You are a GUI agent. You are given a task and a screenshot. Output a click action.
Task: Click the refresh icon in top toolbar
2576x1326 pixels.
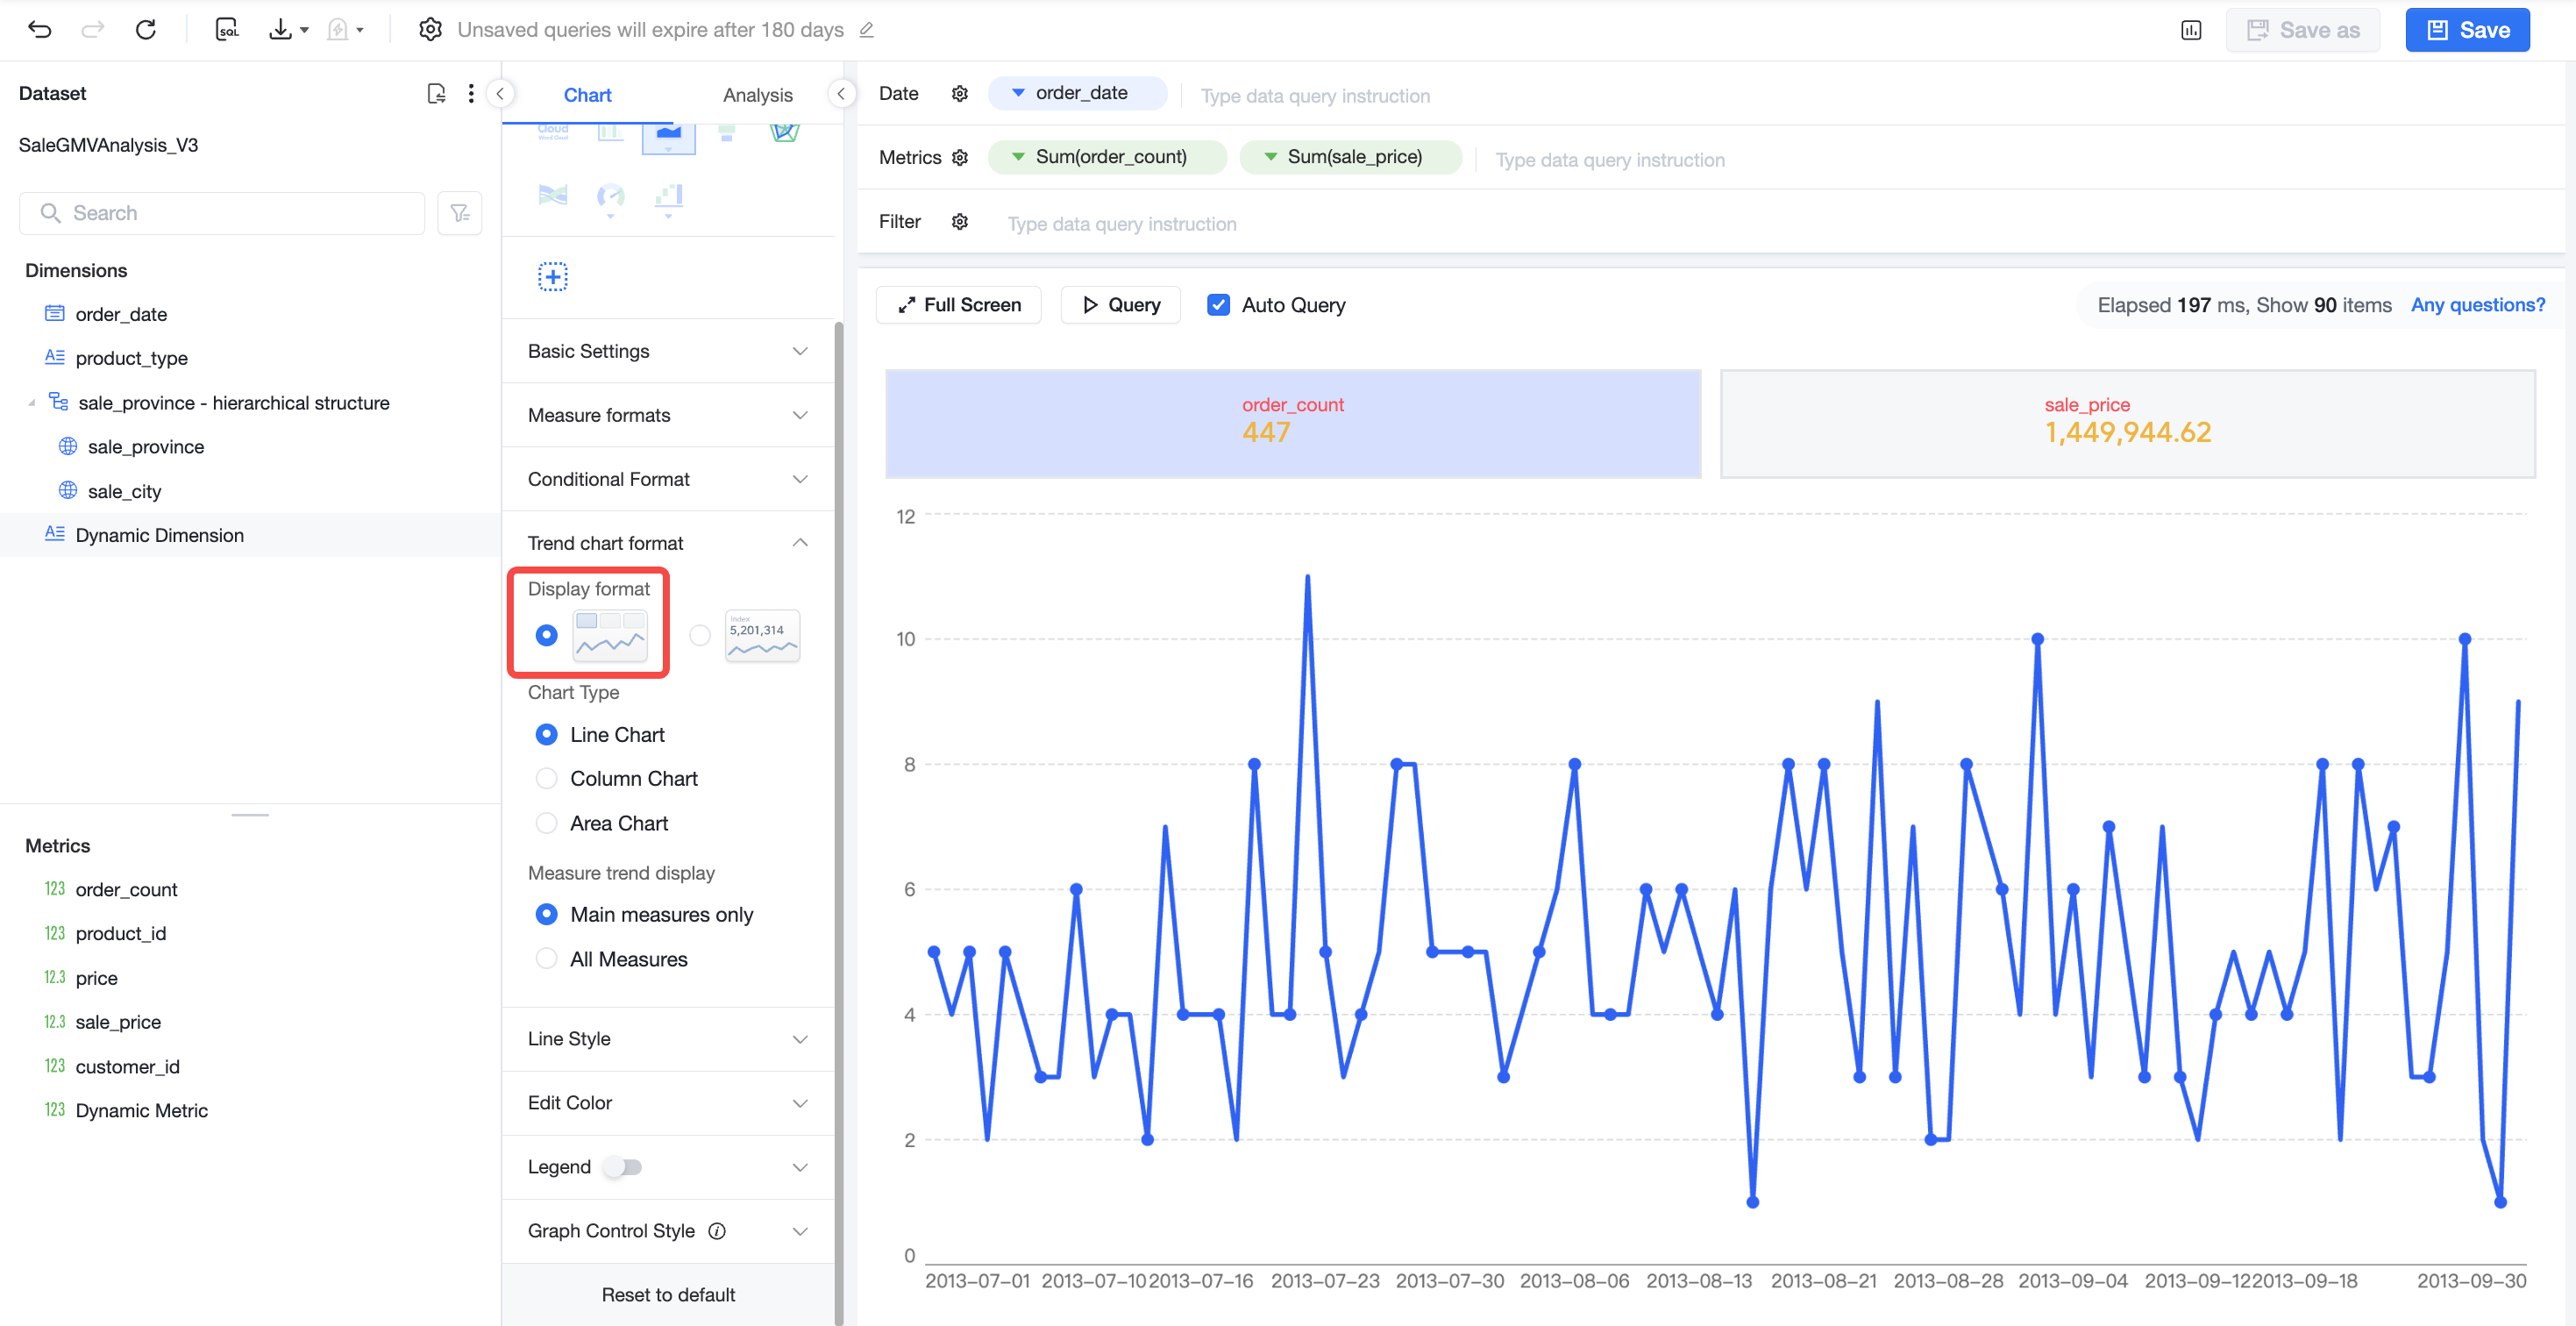click(x=146, y=30)
